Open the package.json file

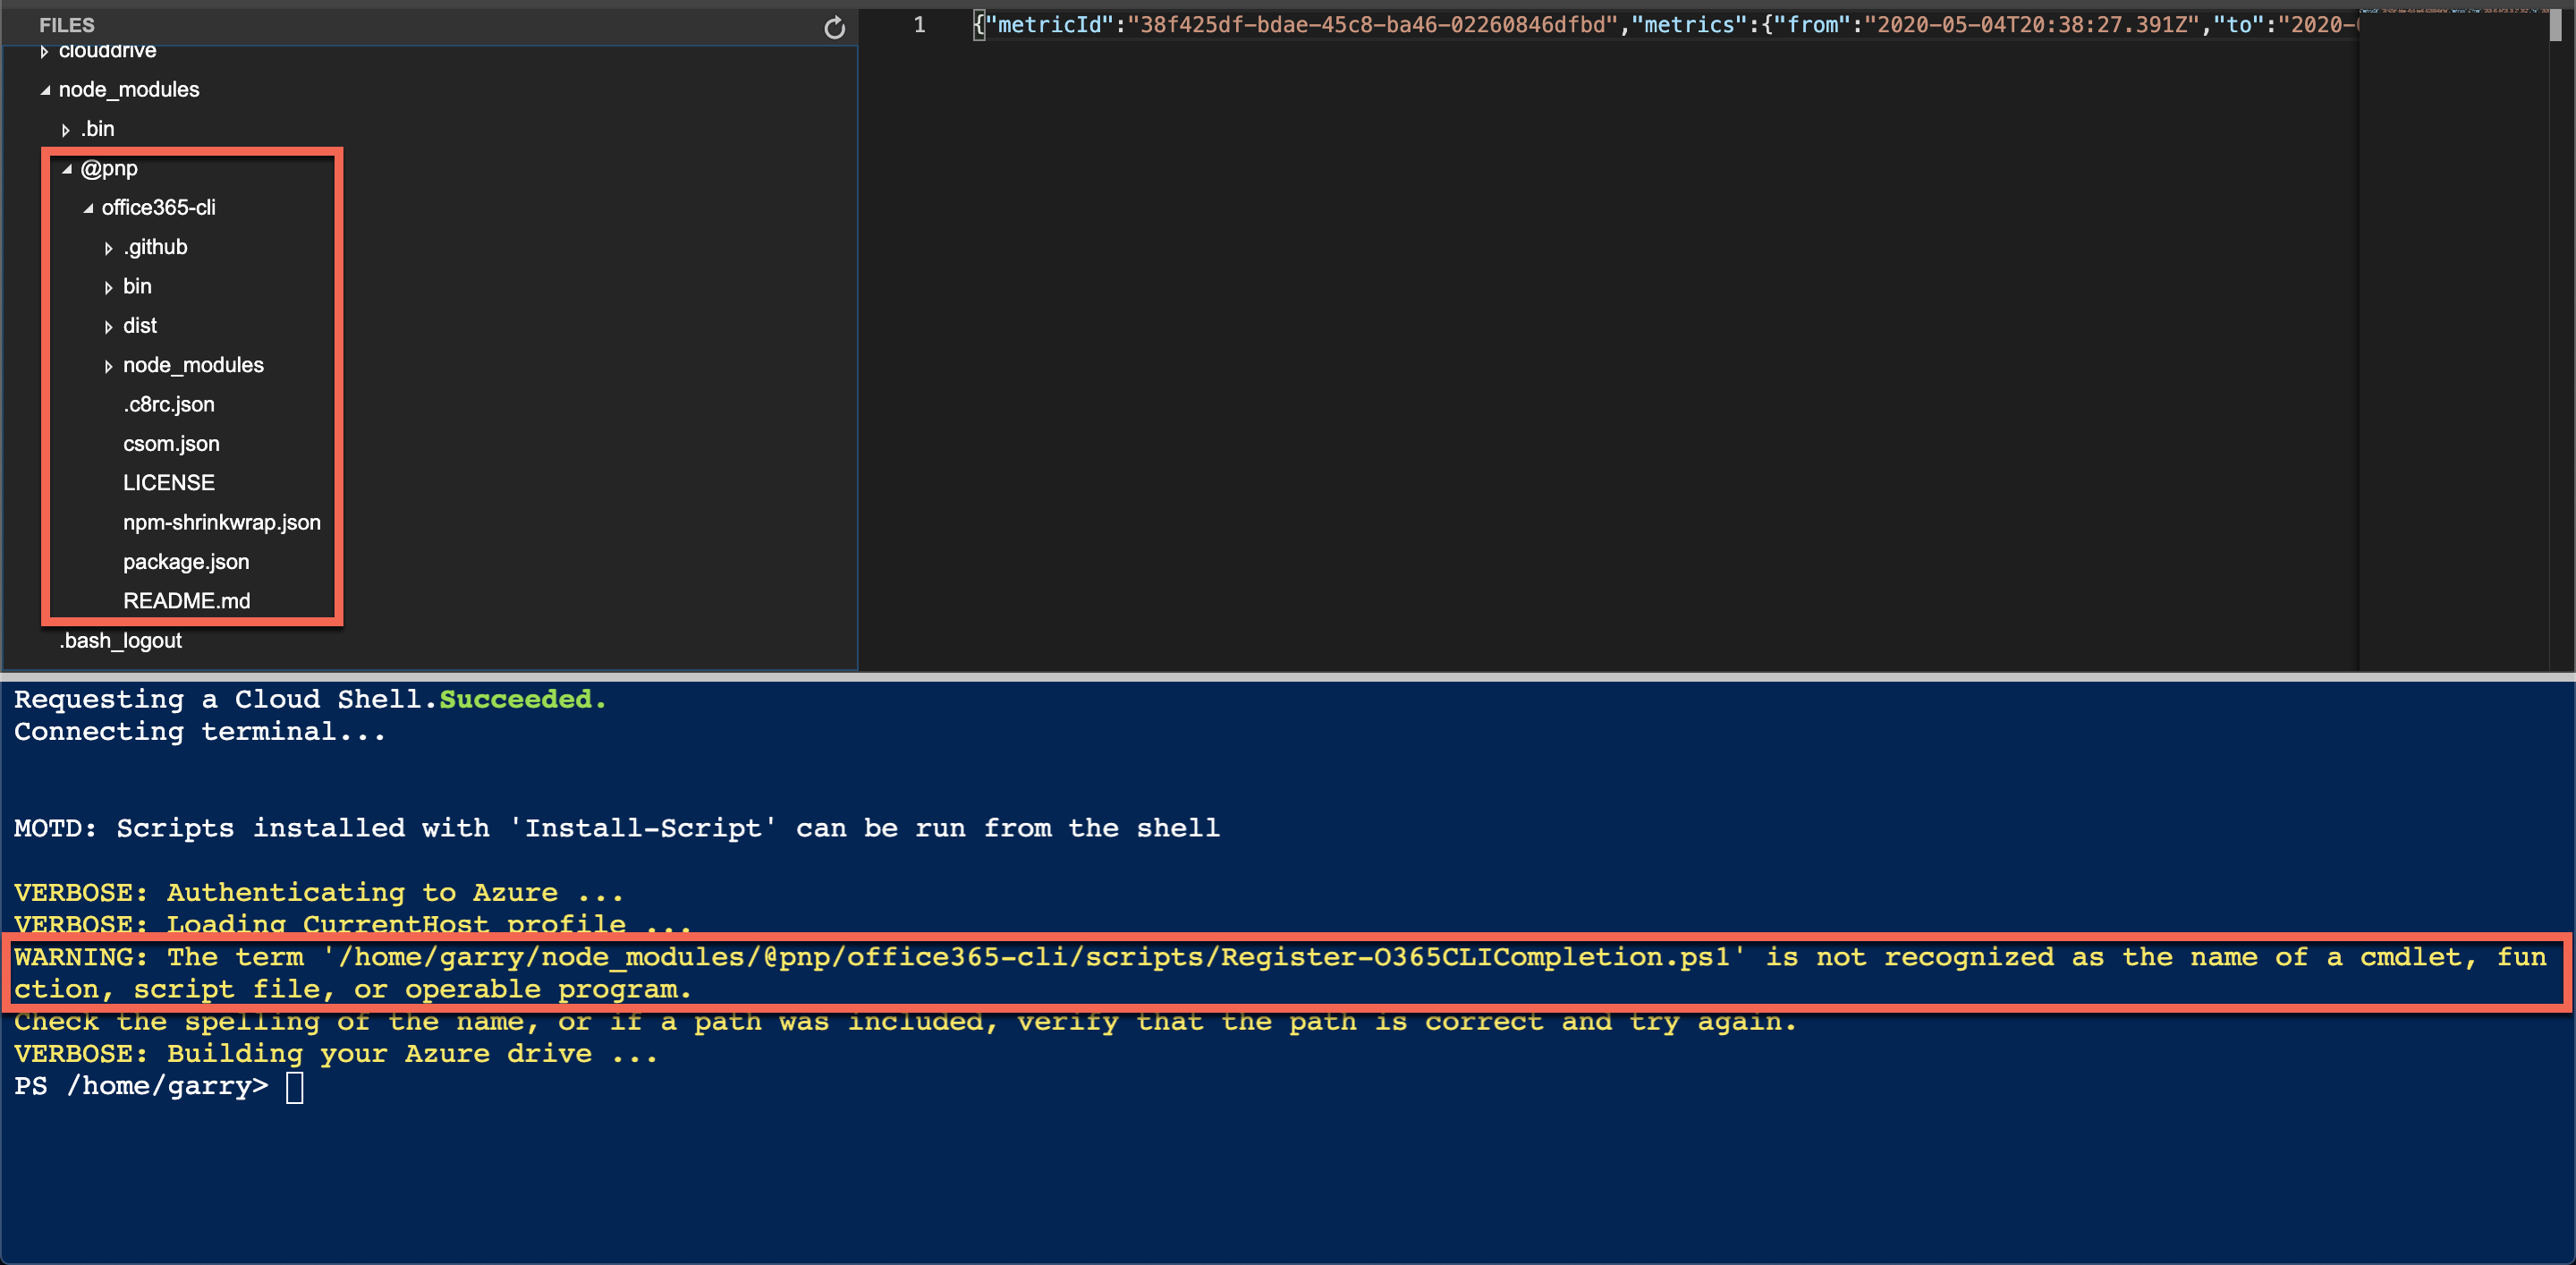(x=186, y=561)
